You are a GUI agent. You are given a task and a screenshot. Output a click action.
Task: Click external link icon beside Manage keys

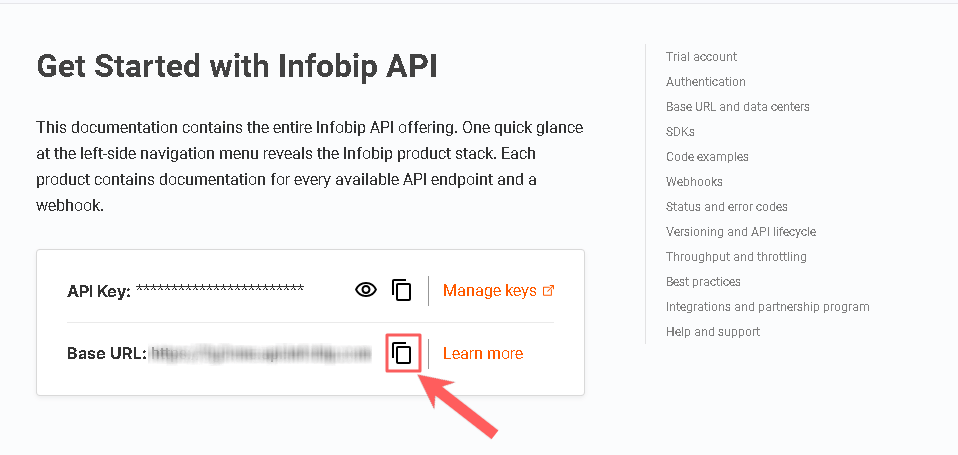pos(548,291)
